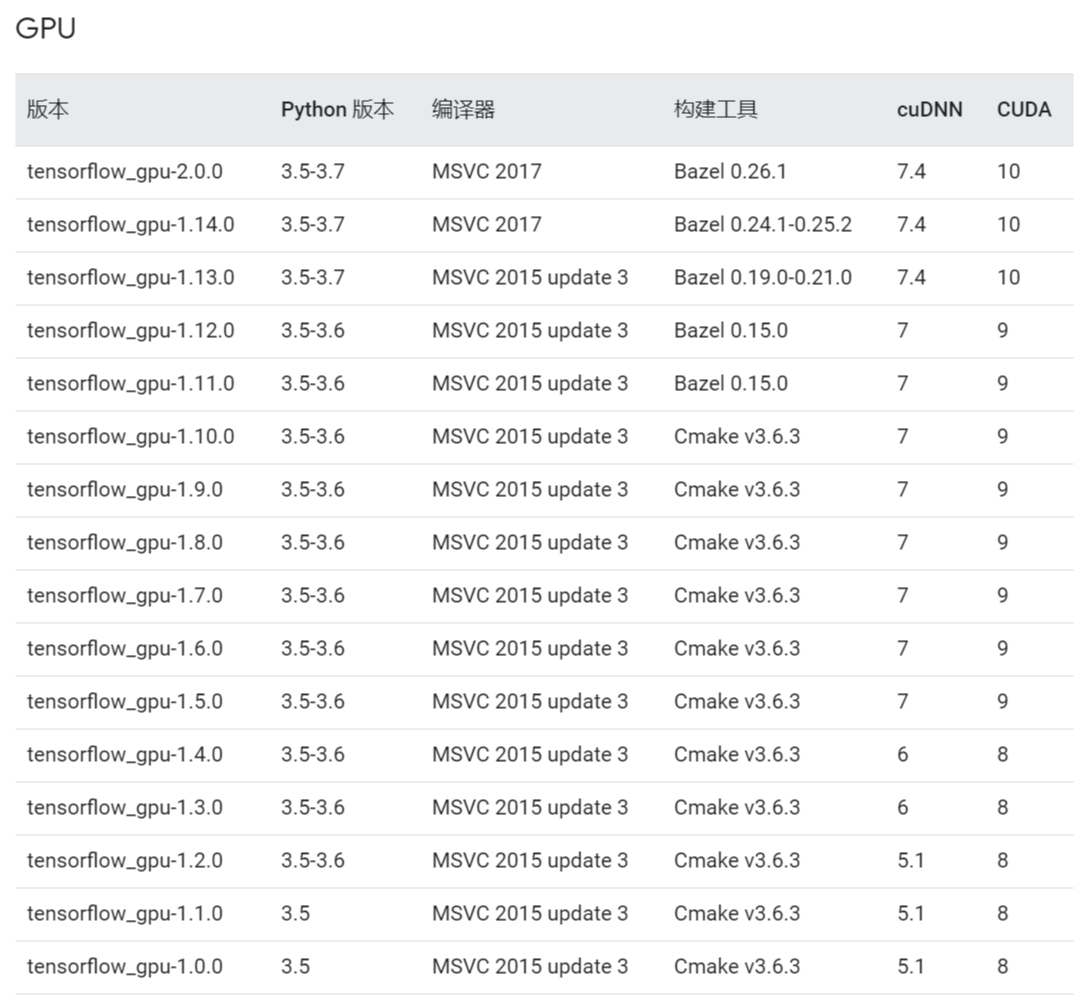Select the tensorflow_gpu-1.7.0 cell
Viewport: 1092px width, 1008px height.
[x=125, y=596]
